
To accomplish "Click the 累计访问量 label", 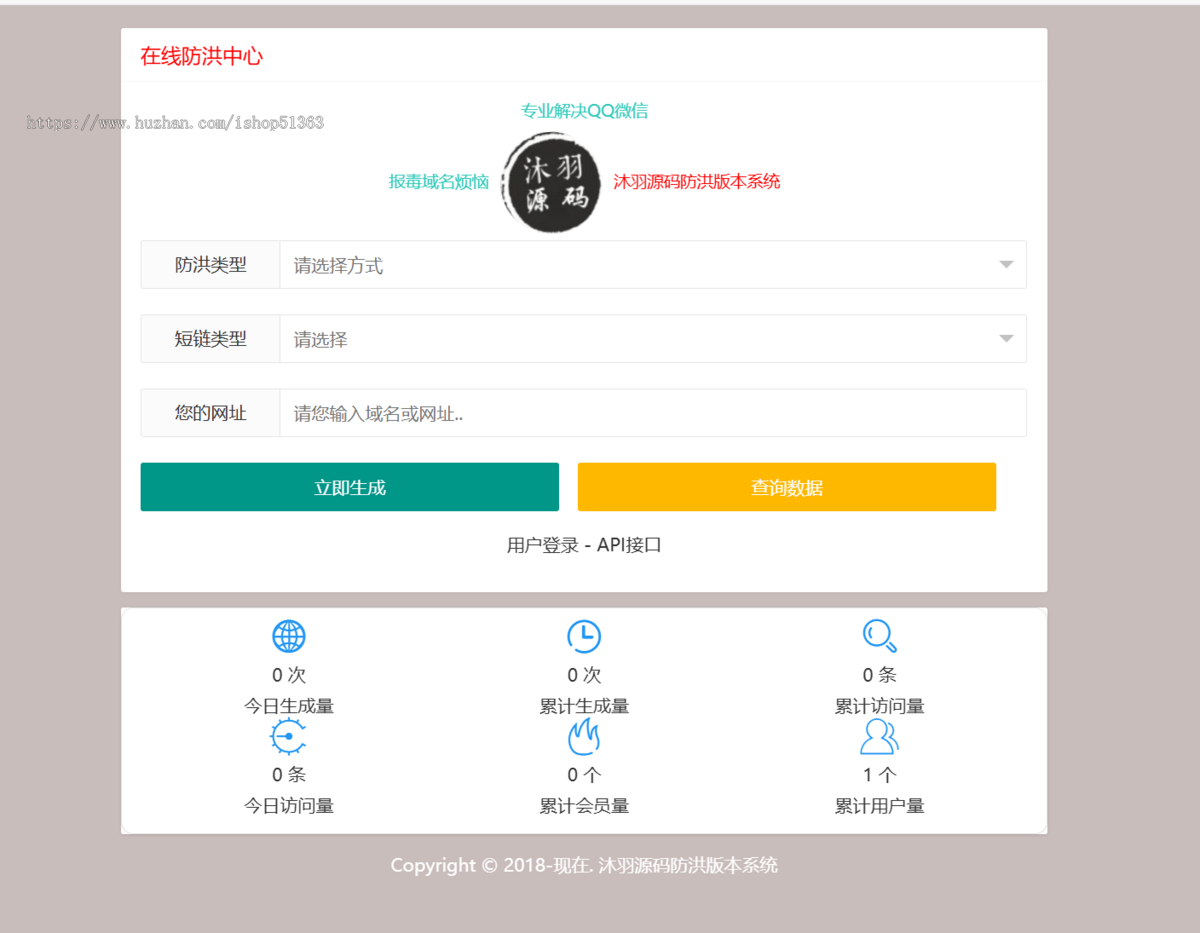I will (x=880, y=706).
